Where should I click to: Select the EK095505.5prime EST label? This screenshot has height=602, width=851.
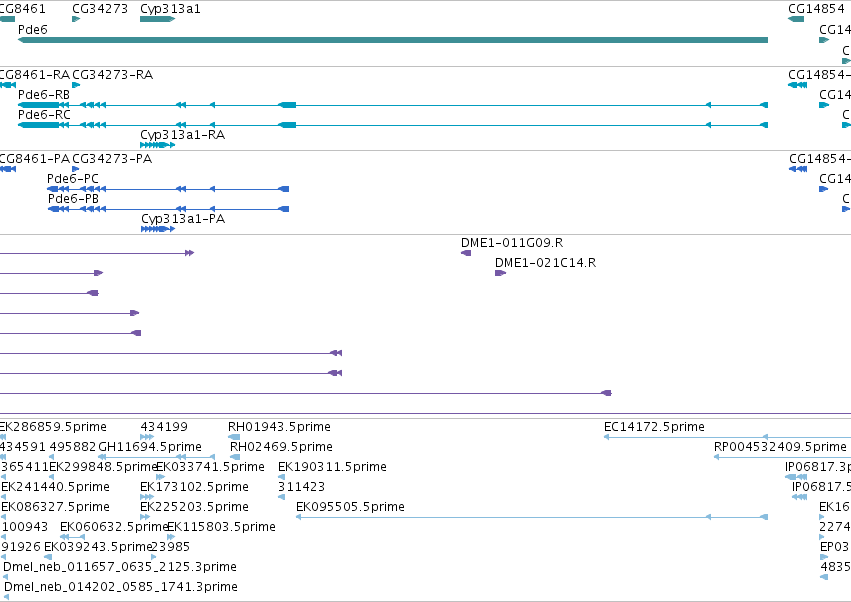click(350, 507)
